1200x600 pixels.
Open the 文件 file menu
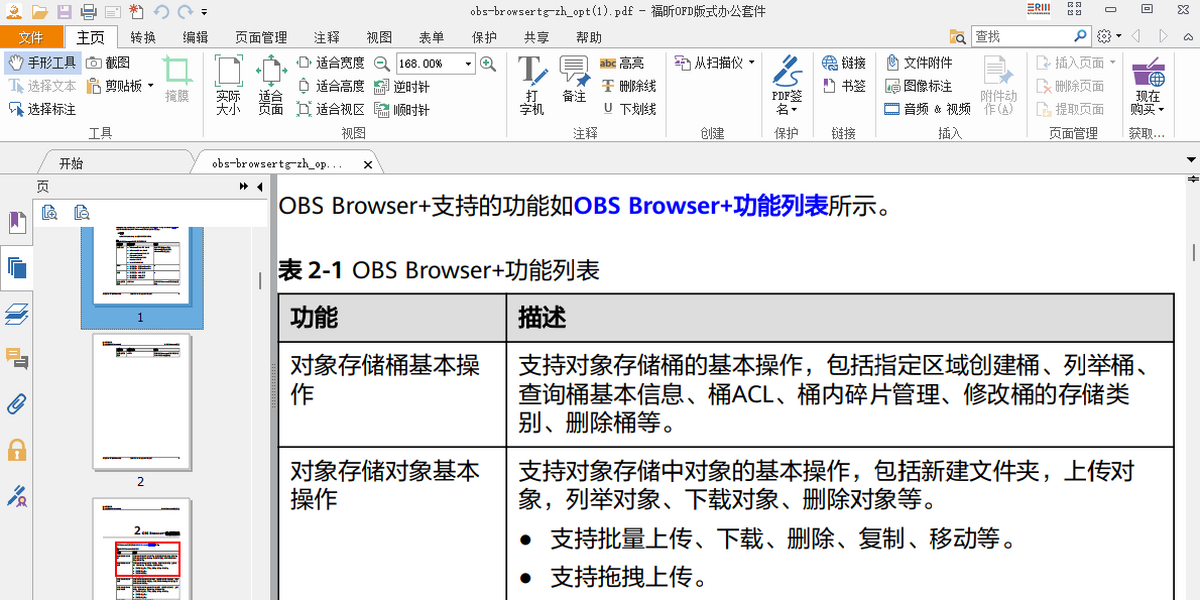point(31,37)
